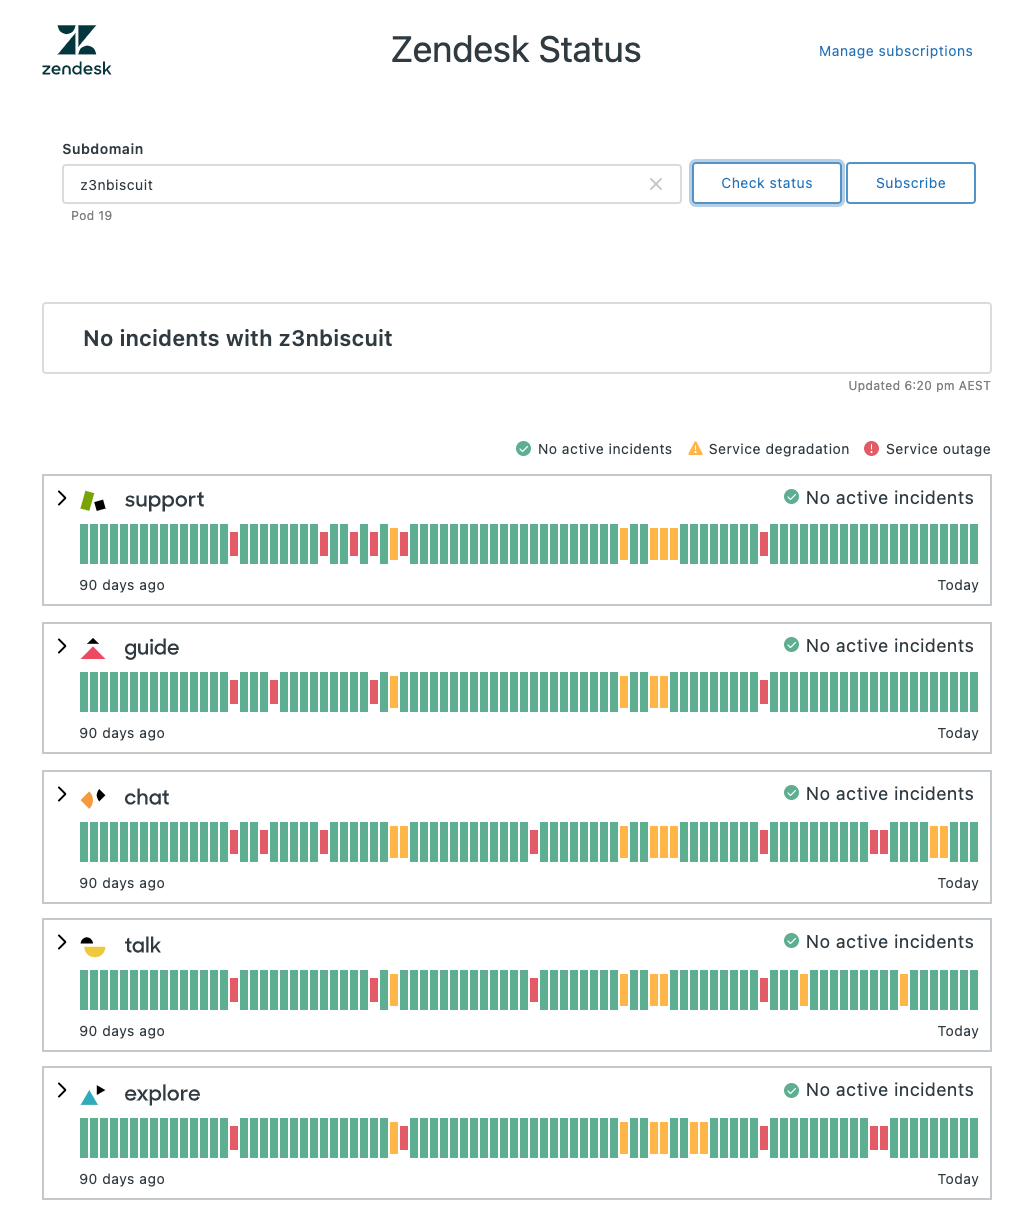Click chat's No active incidents check icon

791,793
